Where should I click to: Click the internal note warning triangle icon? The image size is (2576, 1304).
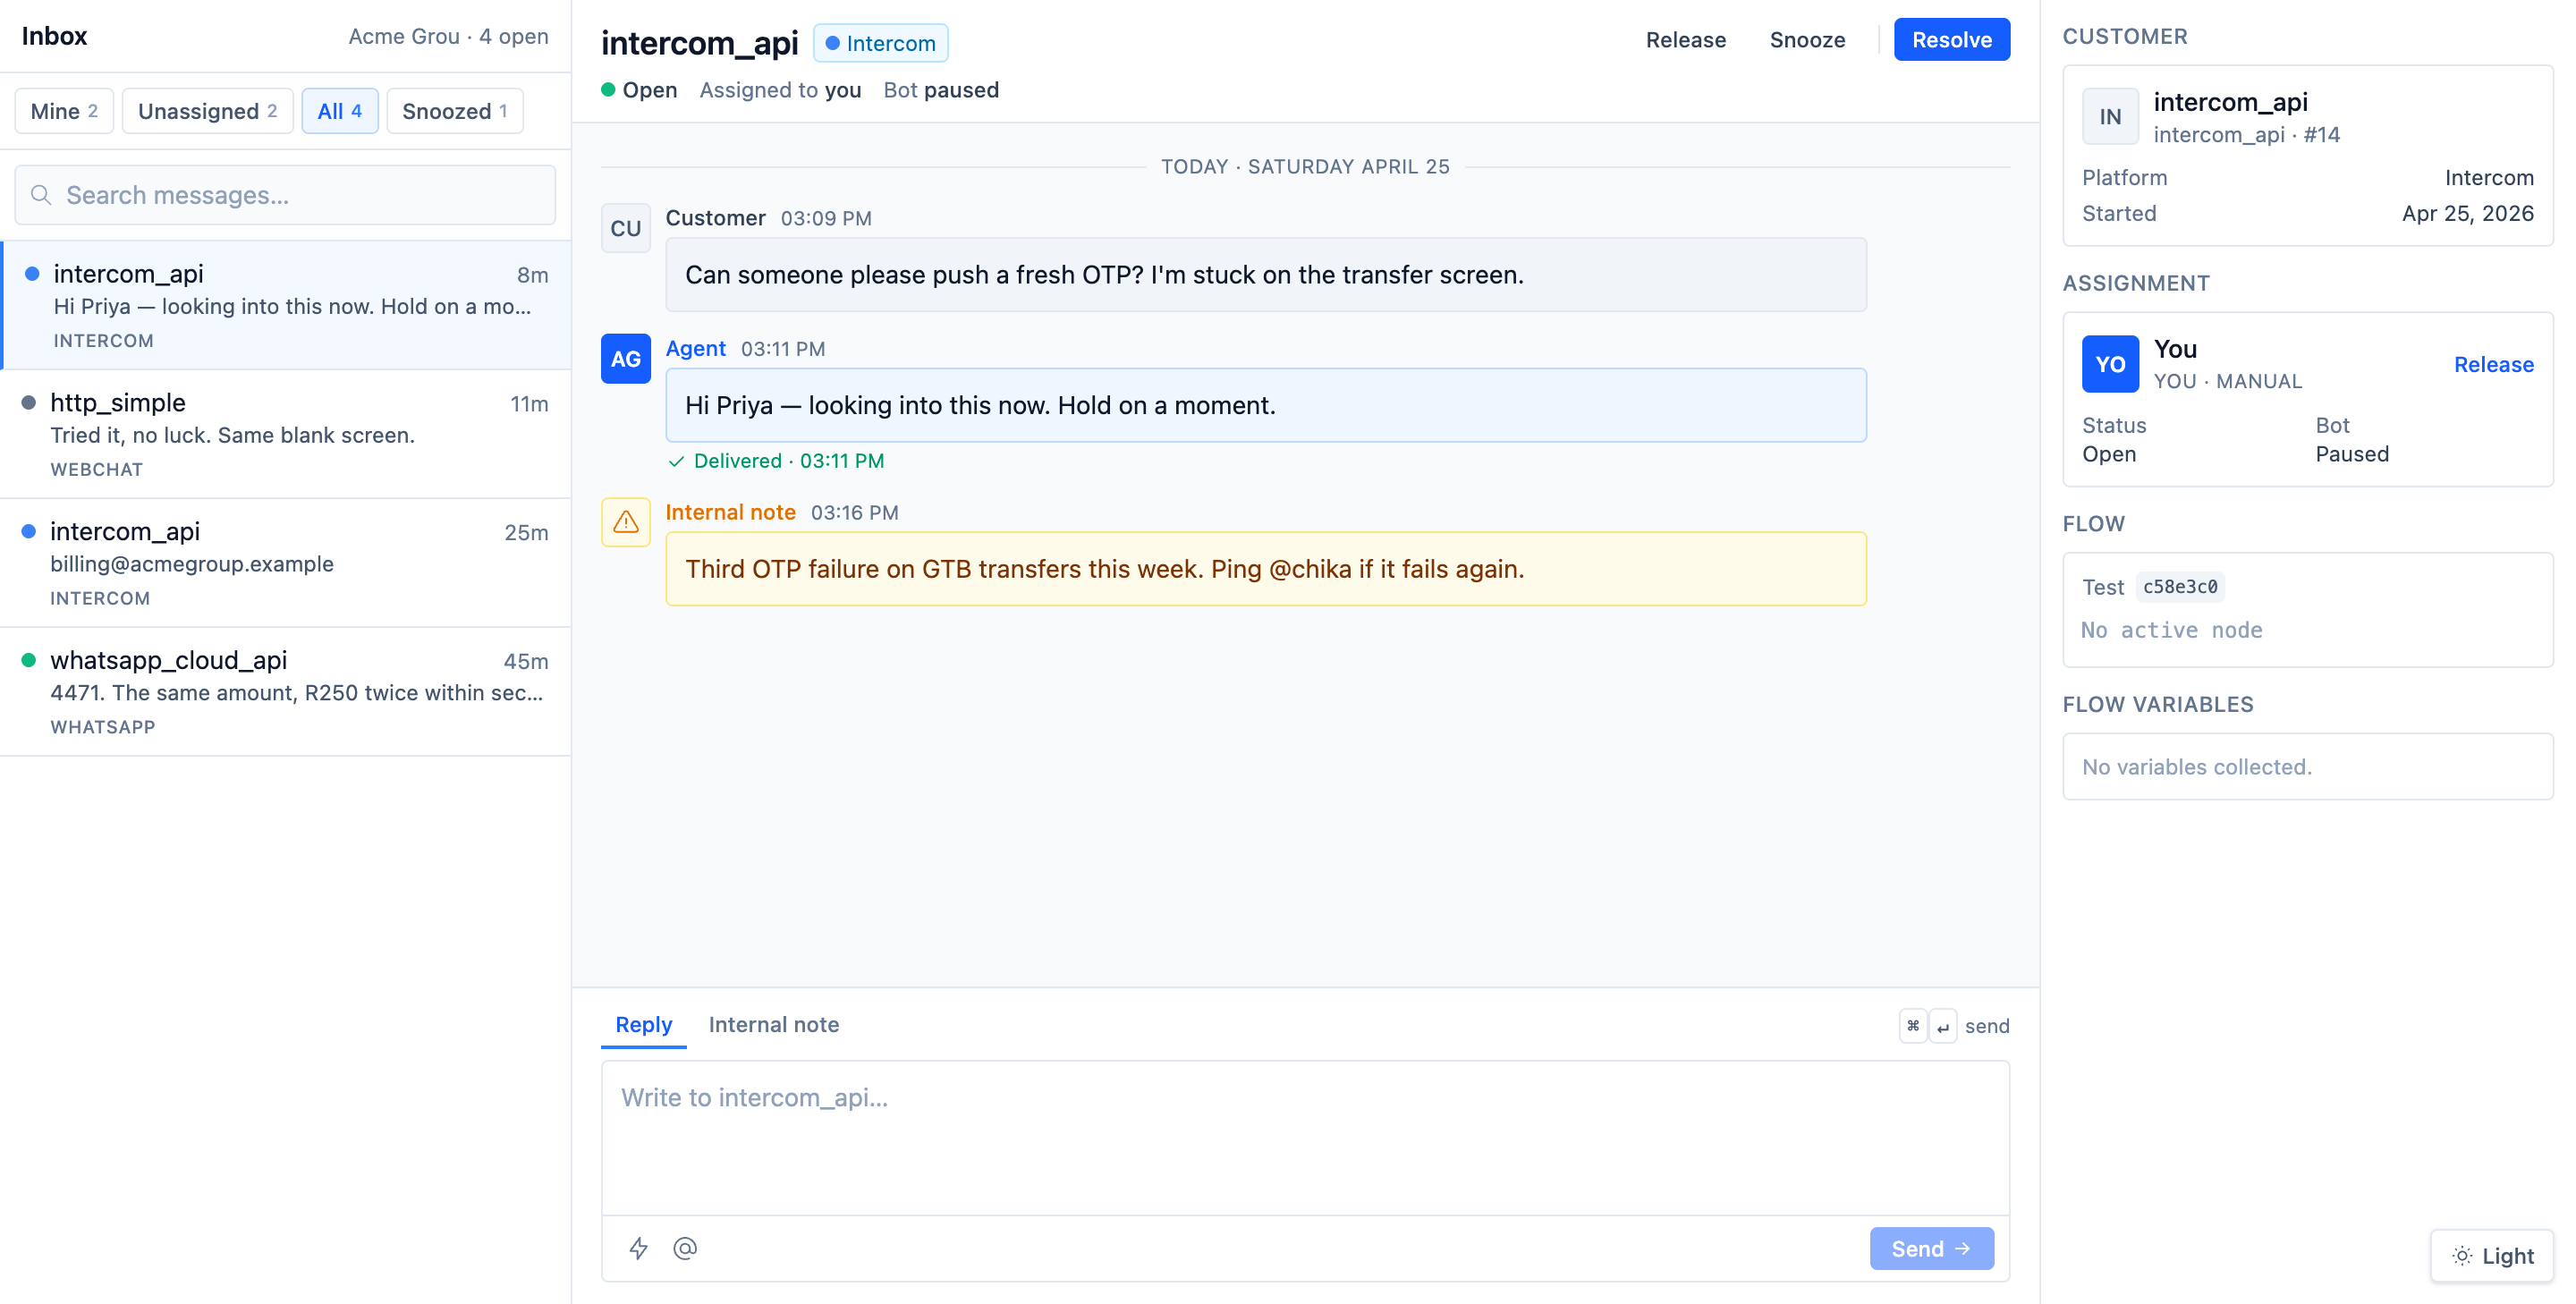(626, 522)
